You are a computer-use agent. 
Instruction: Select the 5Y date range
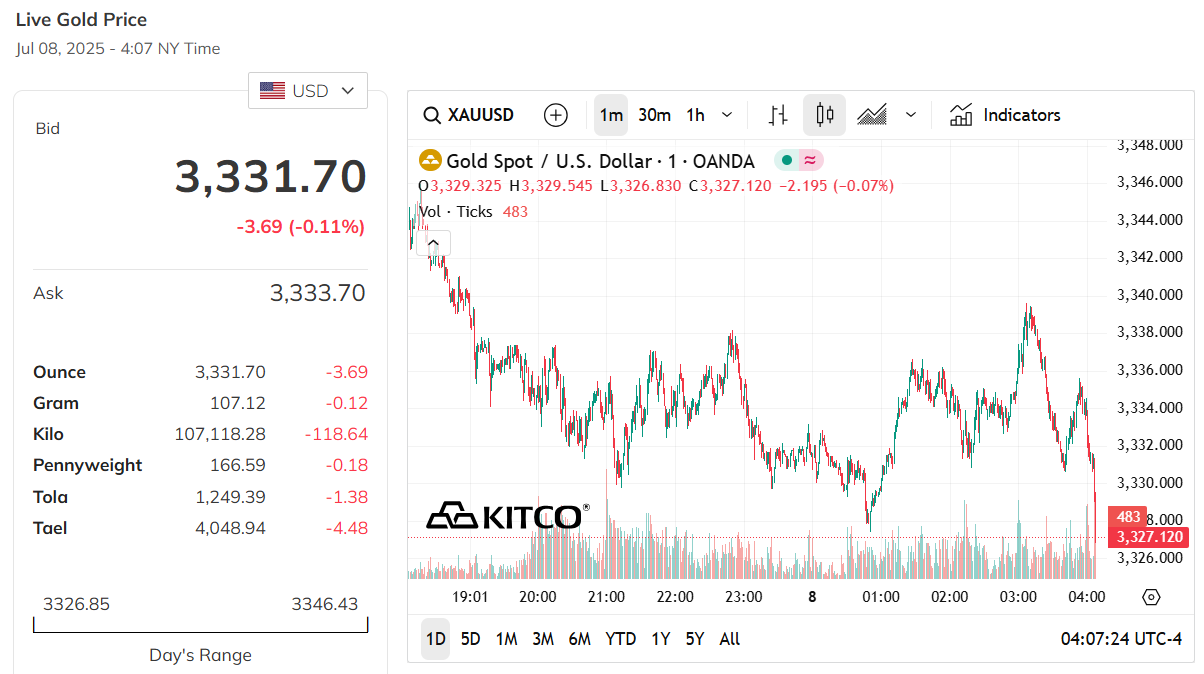(x=695, y=639)
